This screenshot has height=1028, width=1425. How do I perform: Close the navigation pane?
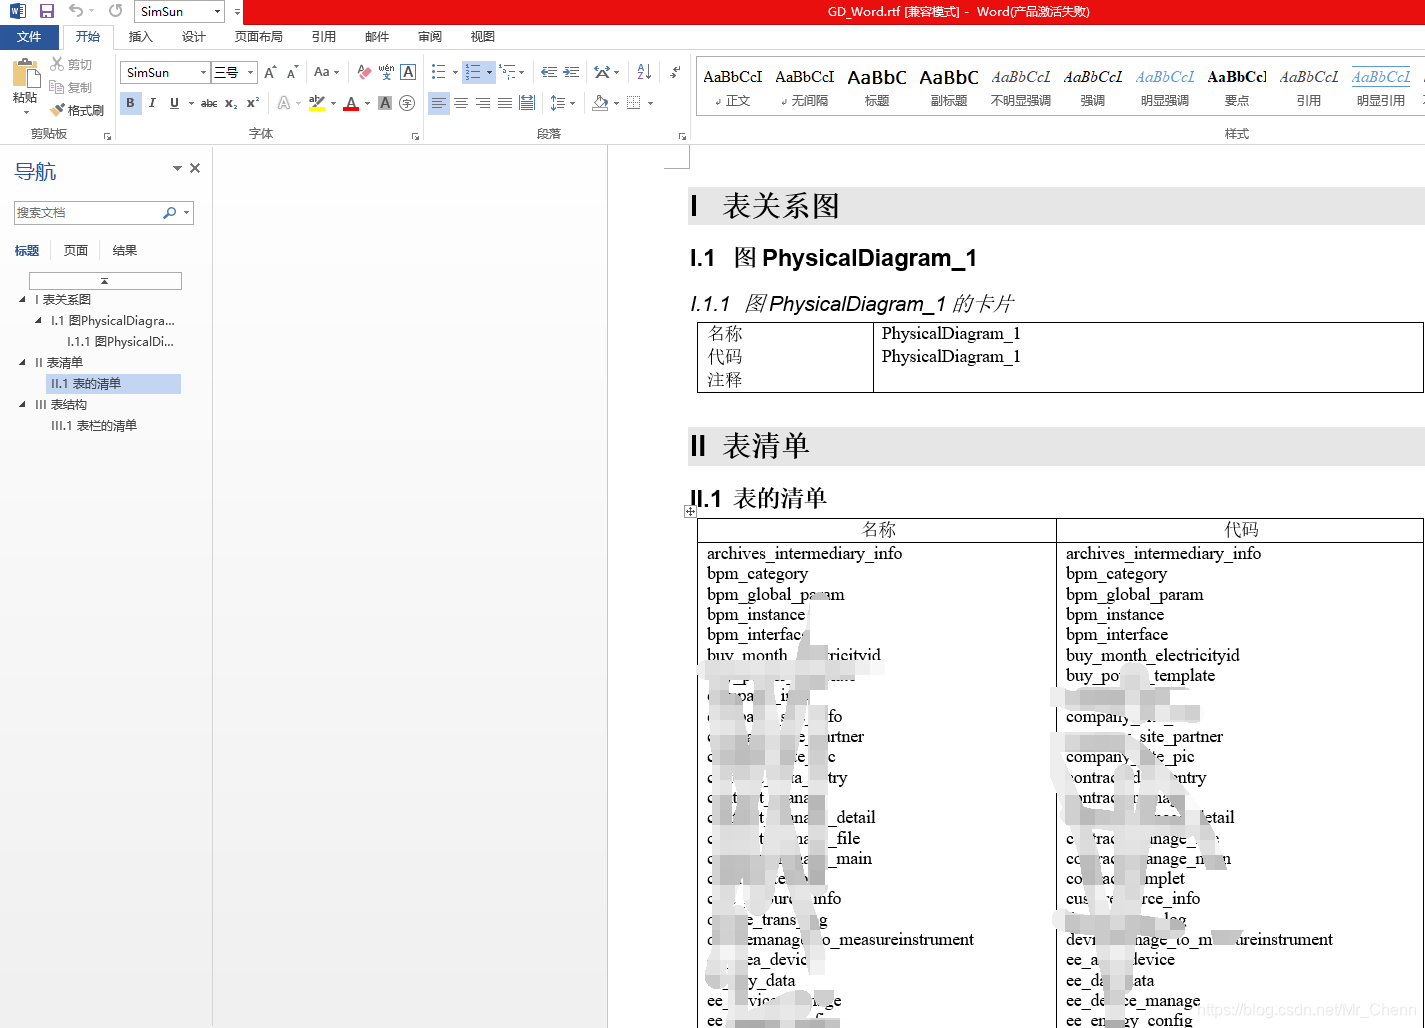(195, 168)
